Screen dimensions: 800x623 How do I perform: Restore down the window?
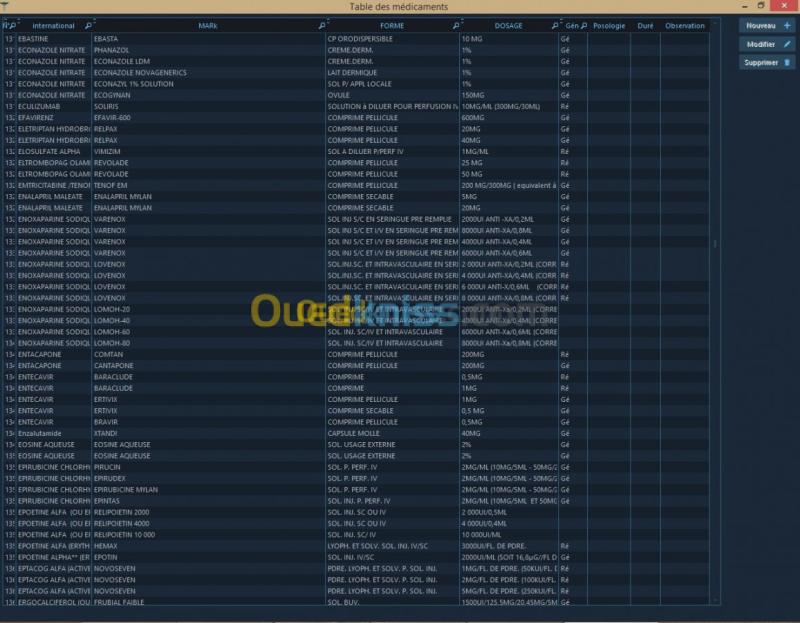(761, 6)
